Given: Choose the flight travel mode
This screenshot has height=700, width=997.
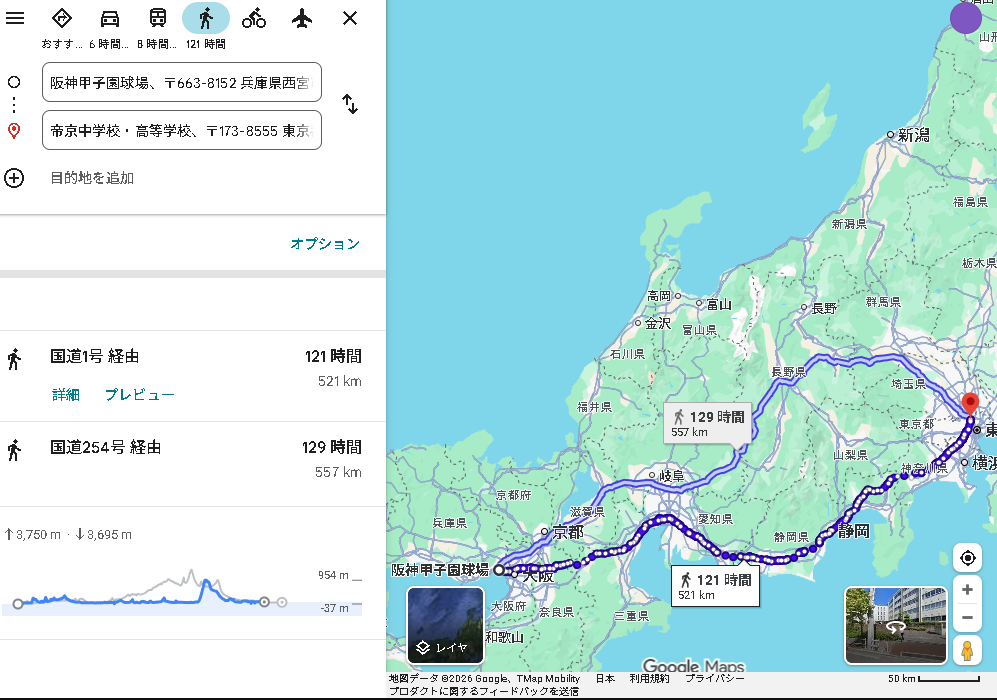Looking at the screenshot, I should pyautogui.click(x=302, y=18).
